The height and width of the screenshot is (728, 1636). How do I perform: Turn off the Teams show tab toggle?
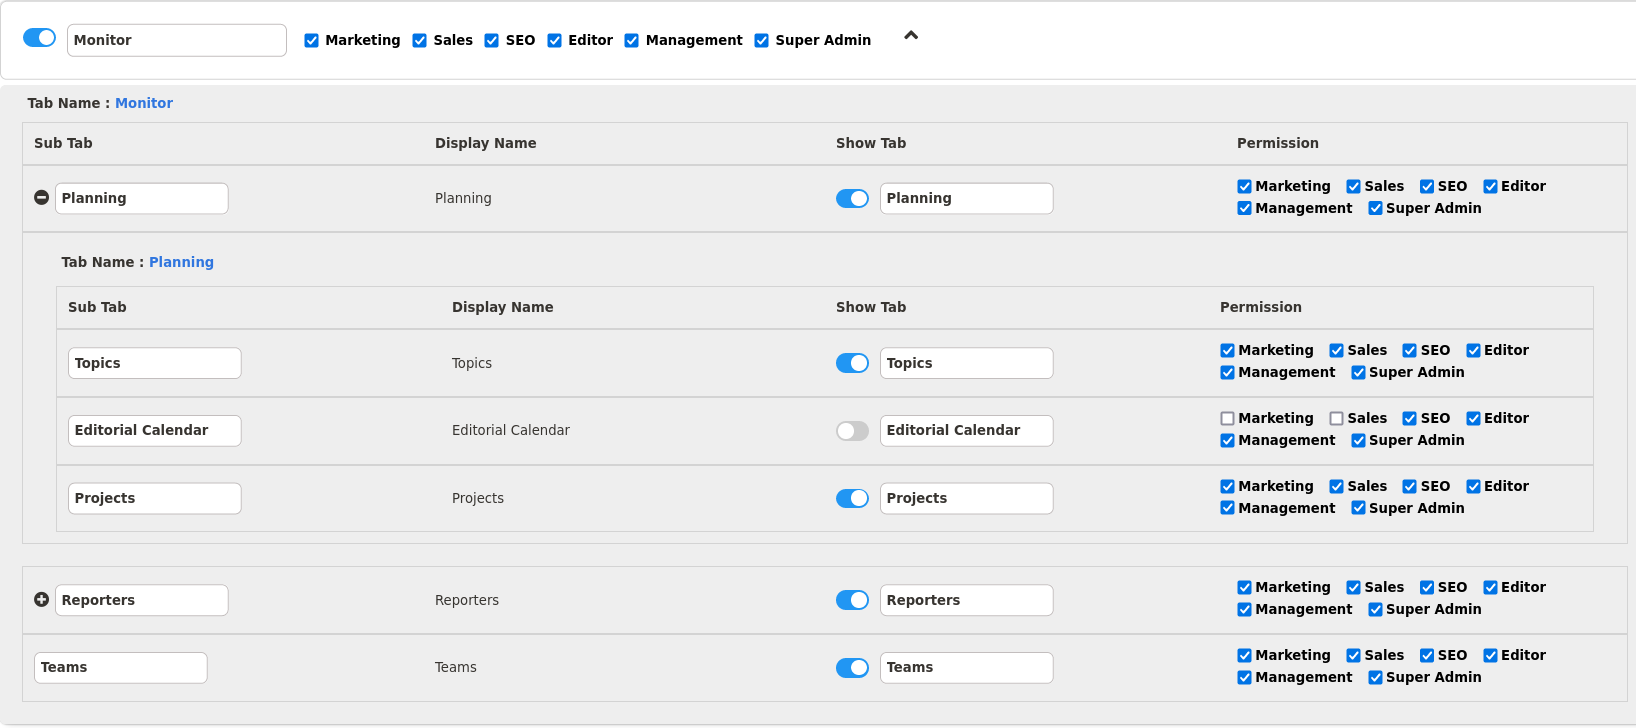point(852,668)
